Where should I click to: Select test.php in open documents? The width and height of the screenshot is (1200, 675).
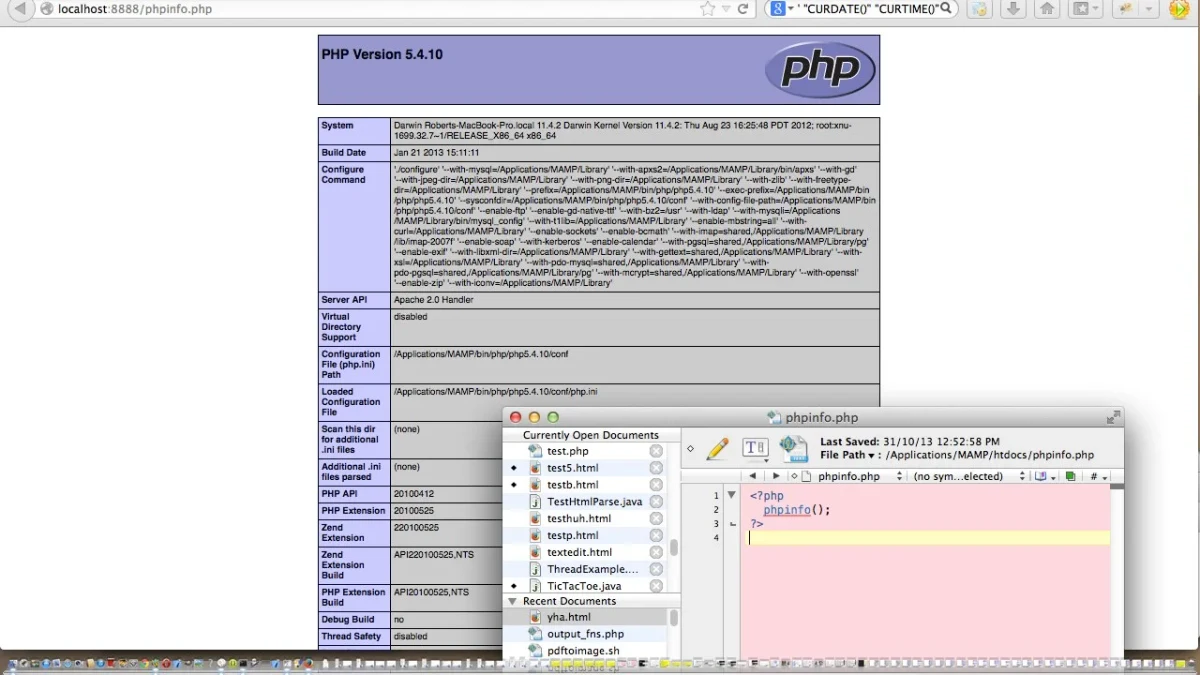pos(568,451)
